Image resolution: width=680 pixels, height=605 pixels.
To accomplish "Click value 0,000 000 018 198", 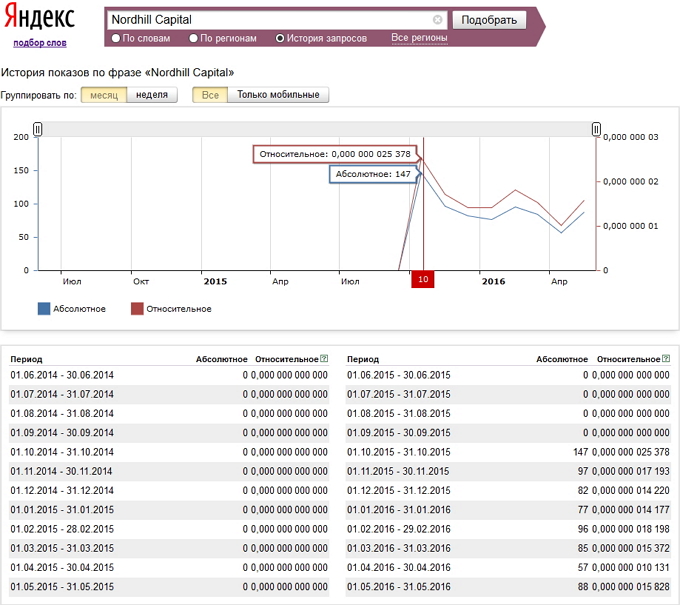I will (x=631, y=529).
